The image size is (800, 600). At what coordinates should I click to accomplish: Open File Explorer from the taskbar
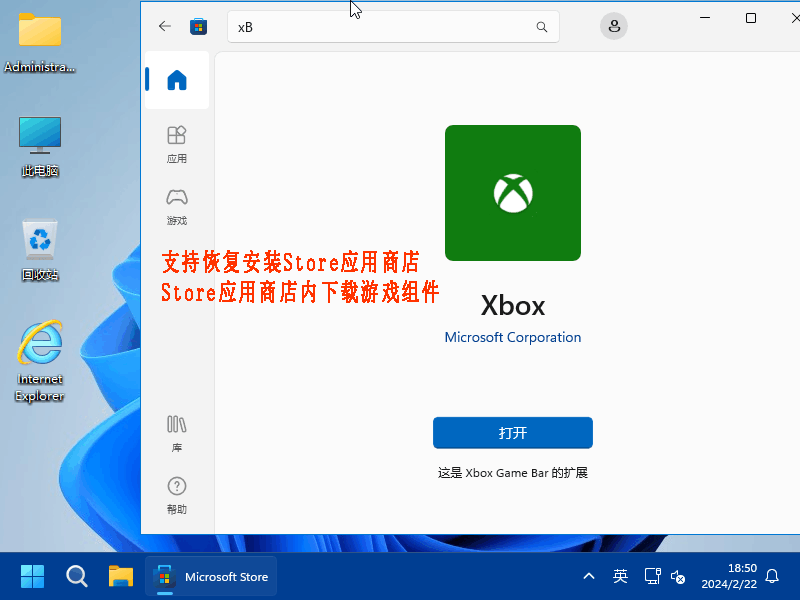click(x=121, y=577)
